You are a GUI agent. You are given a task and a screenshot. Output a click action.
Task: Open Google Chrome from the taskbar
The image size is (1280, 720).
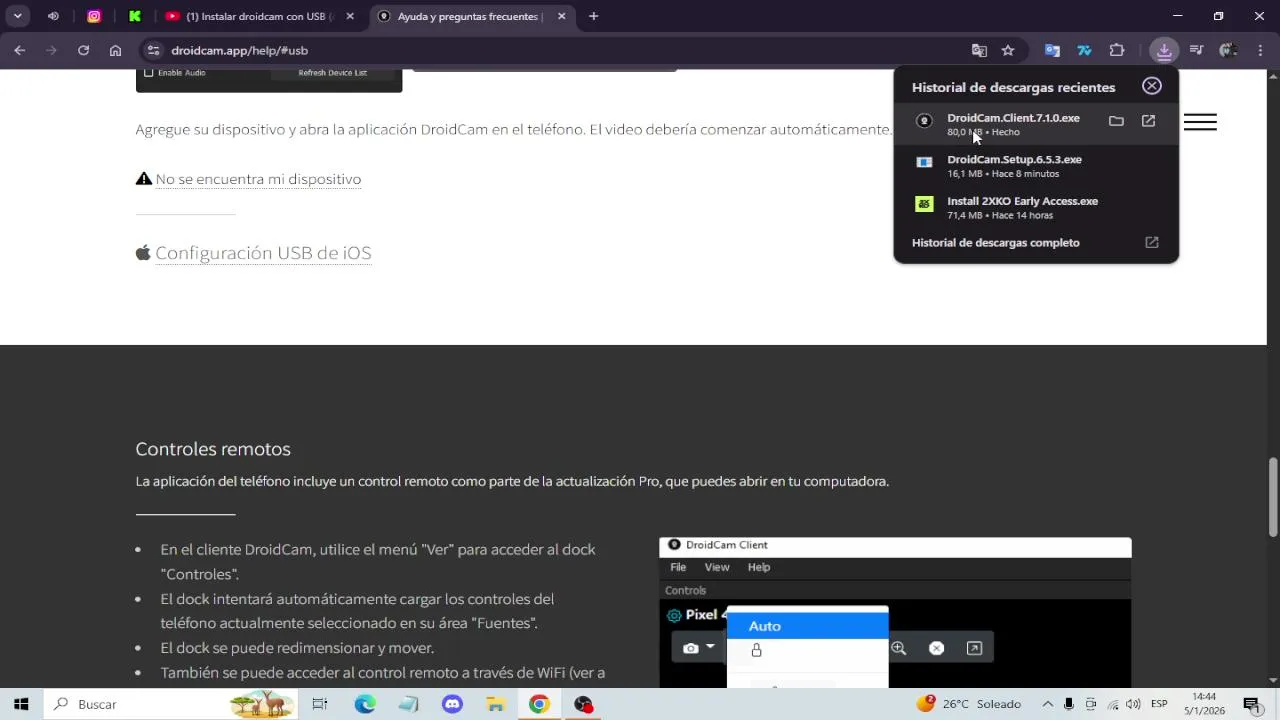point(539,704)
